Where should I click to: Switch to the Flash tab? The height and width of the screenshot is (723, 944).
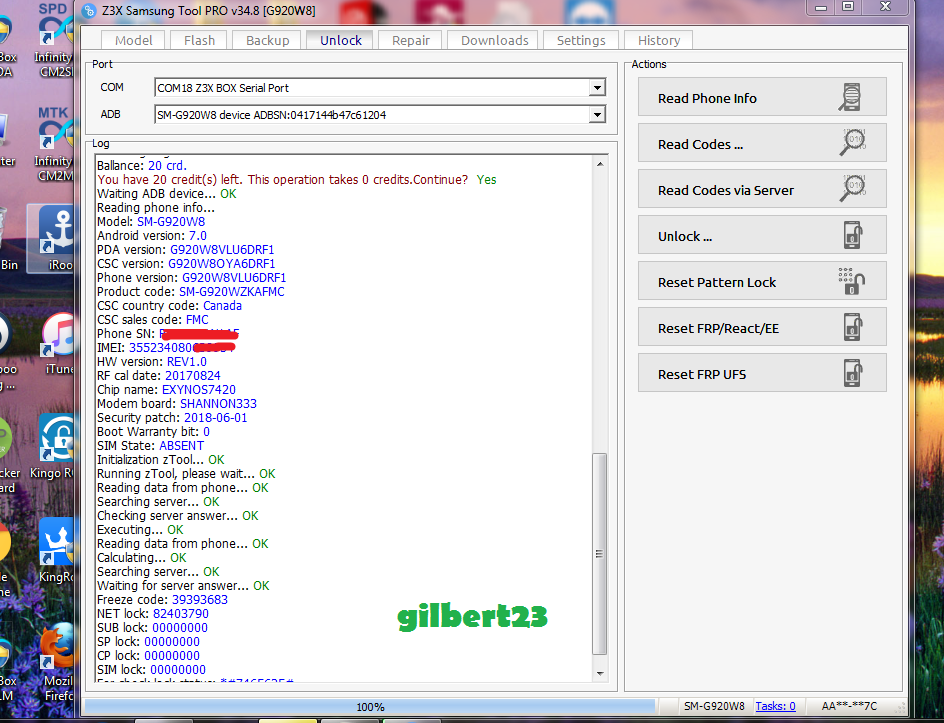(199, 40)
